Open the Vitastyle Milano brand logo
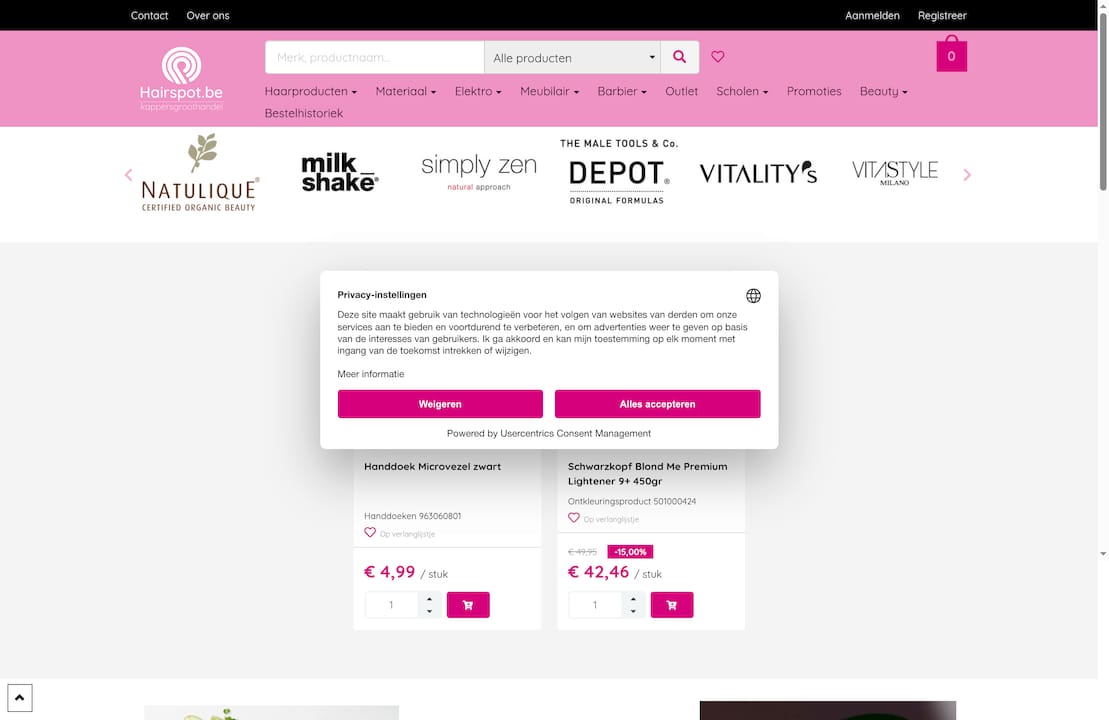 895,173
